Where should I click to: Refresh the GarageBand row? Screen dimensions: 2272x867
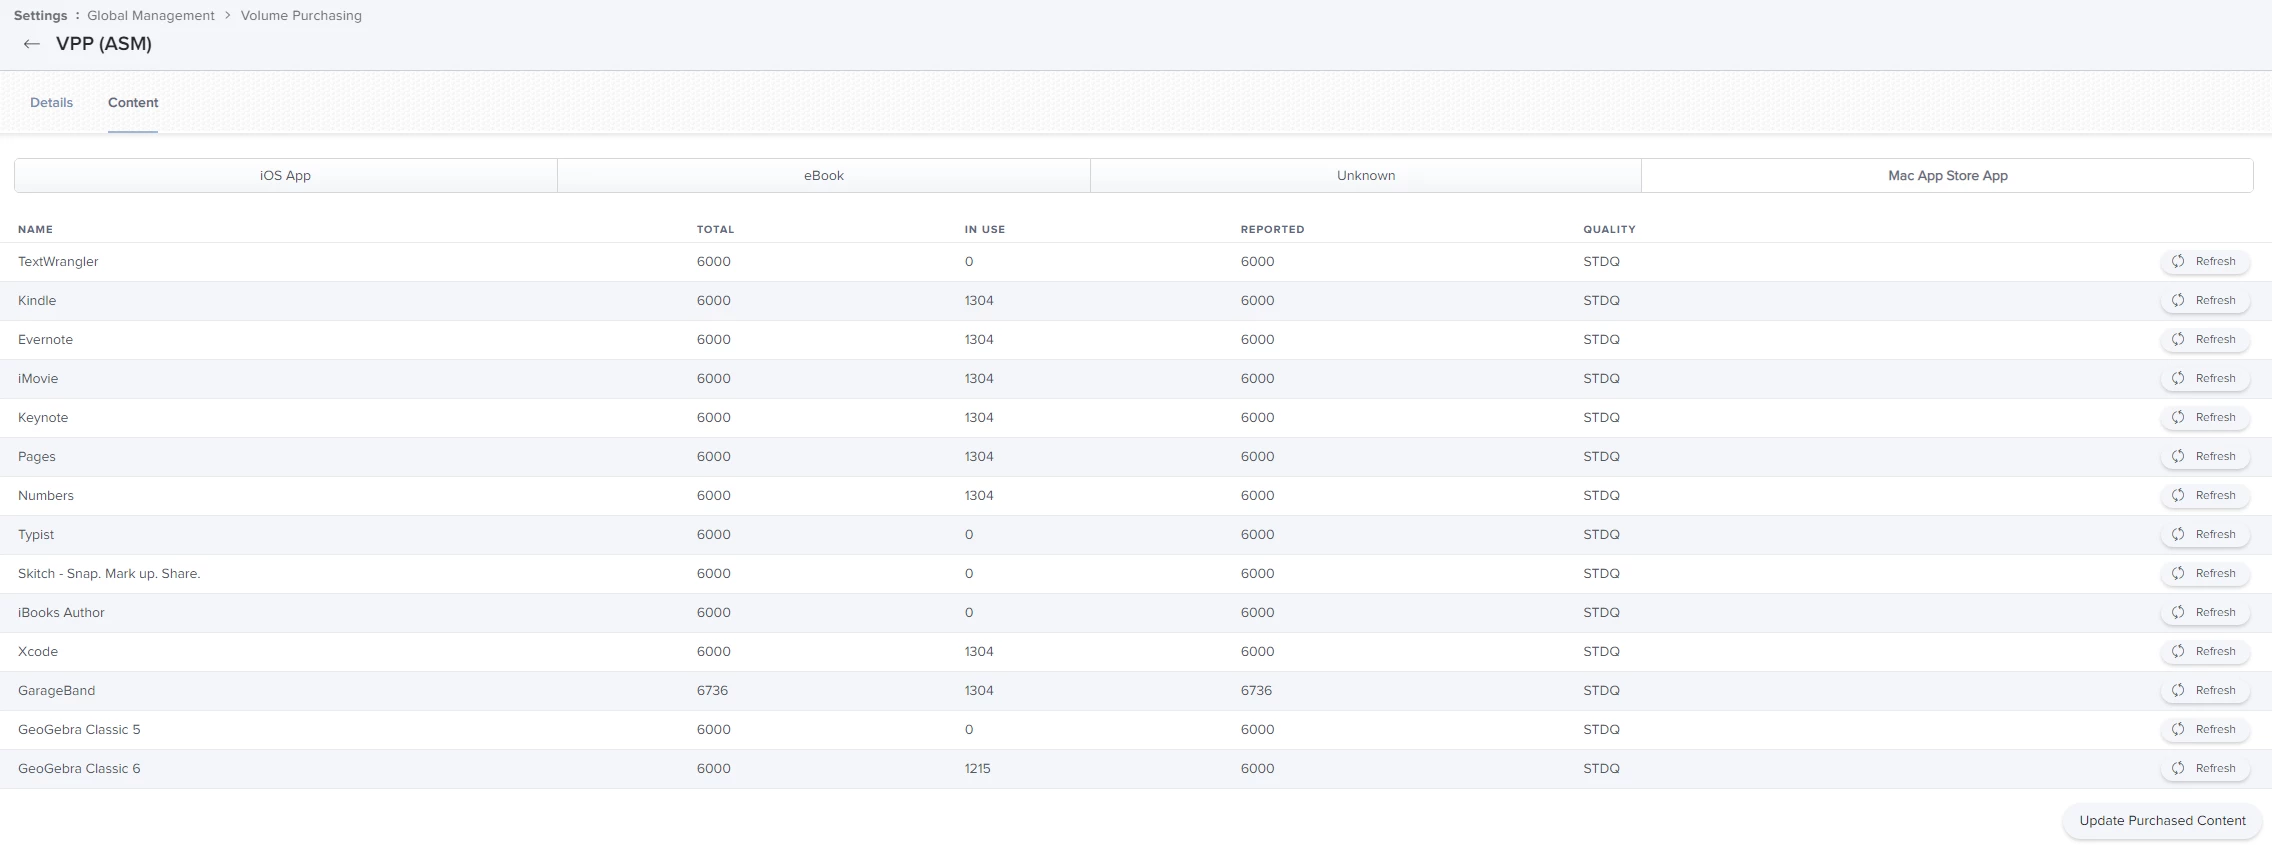(2205, 690)
